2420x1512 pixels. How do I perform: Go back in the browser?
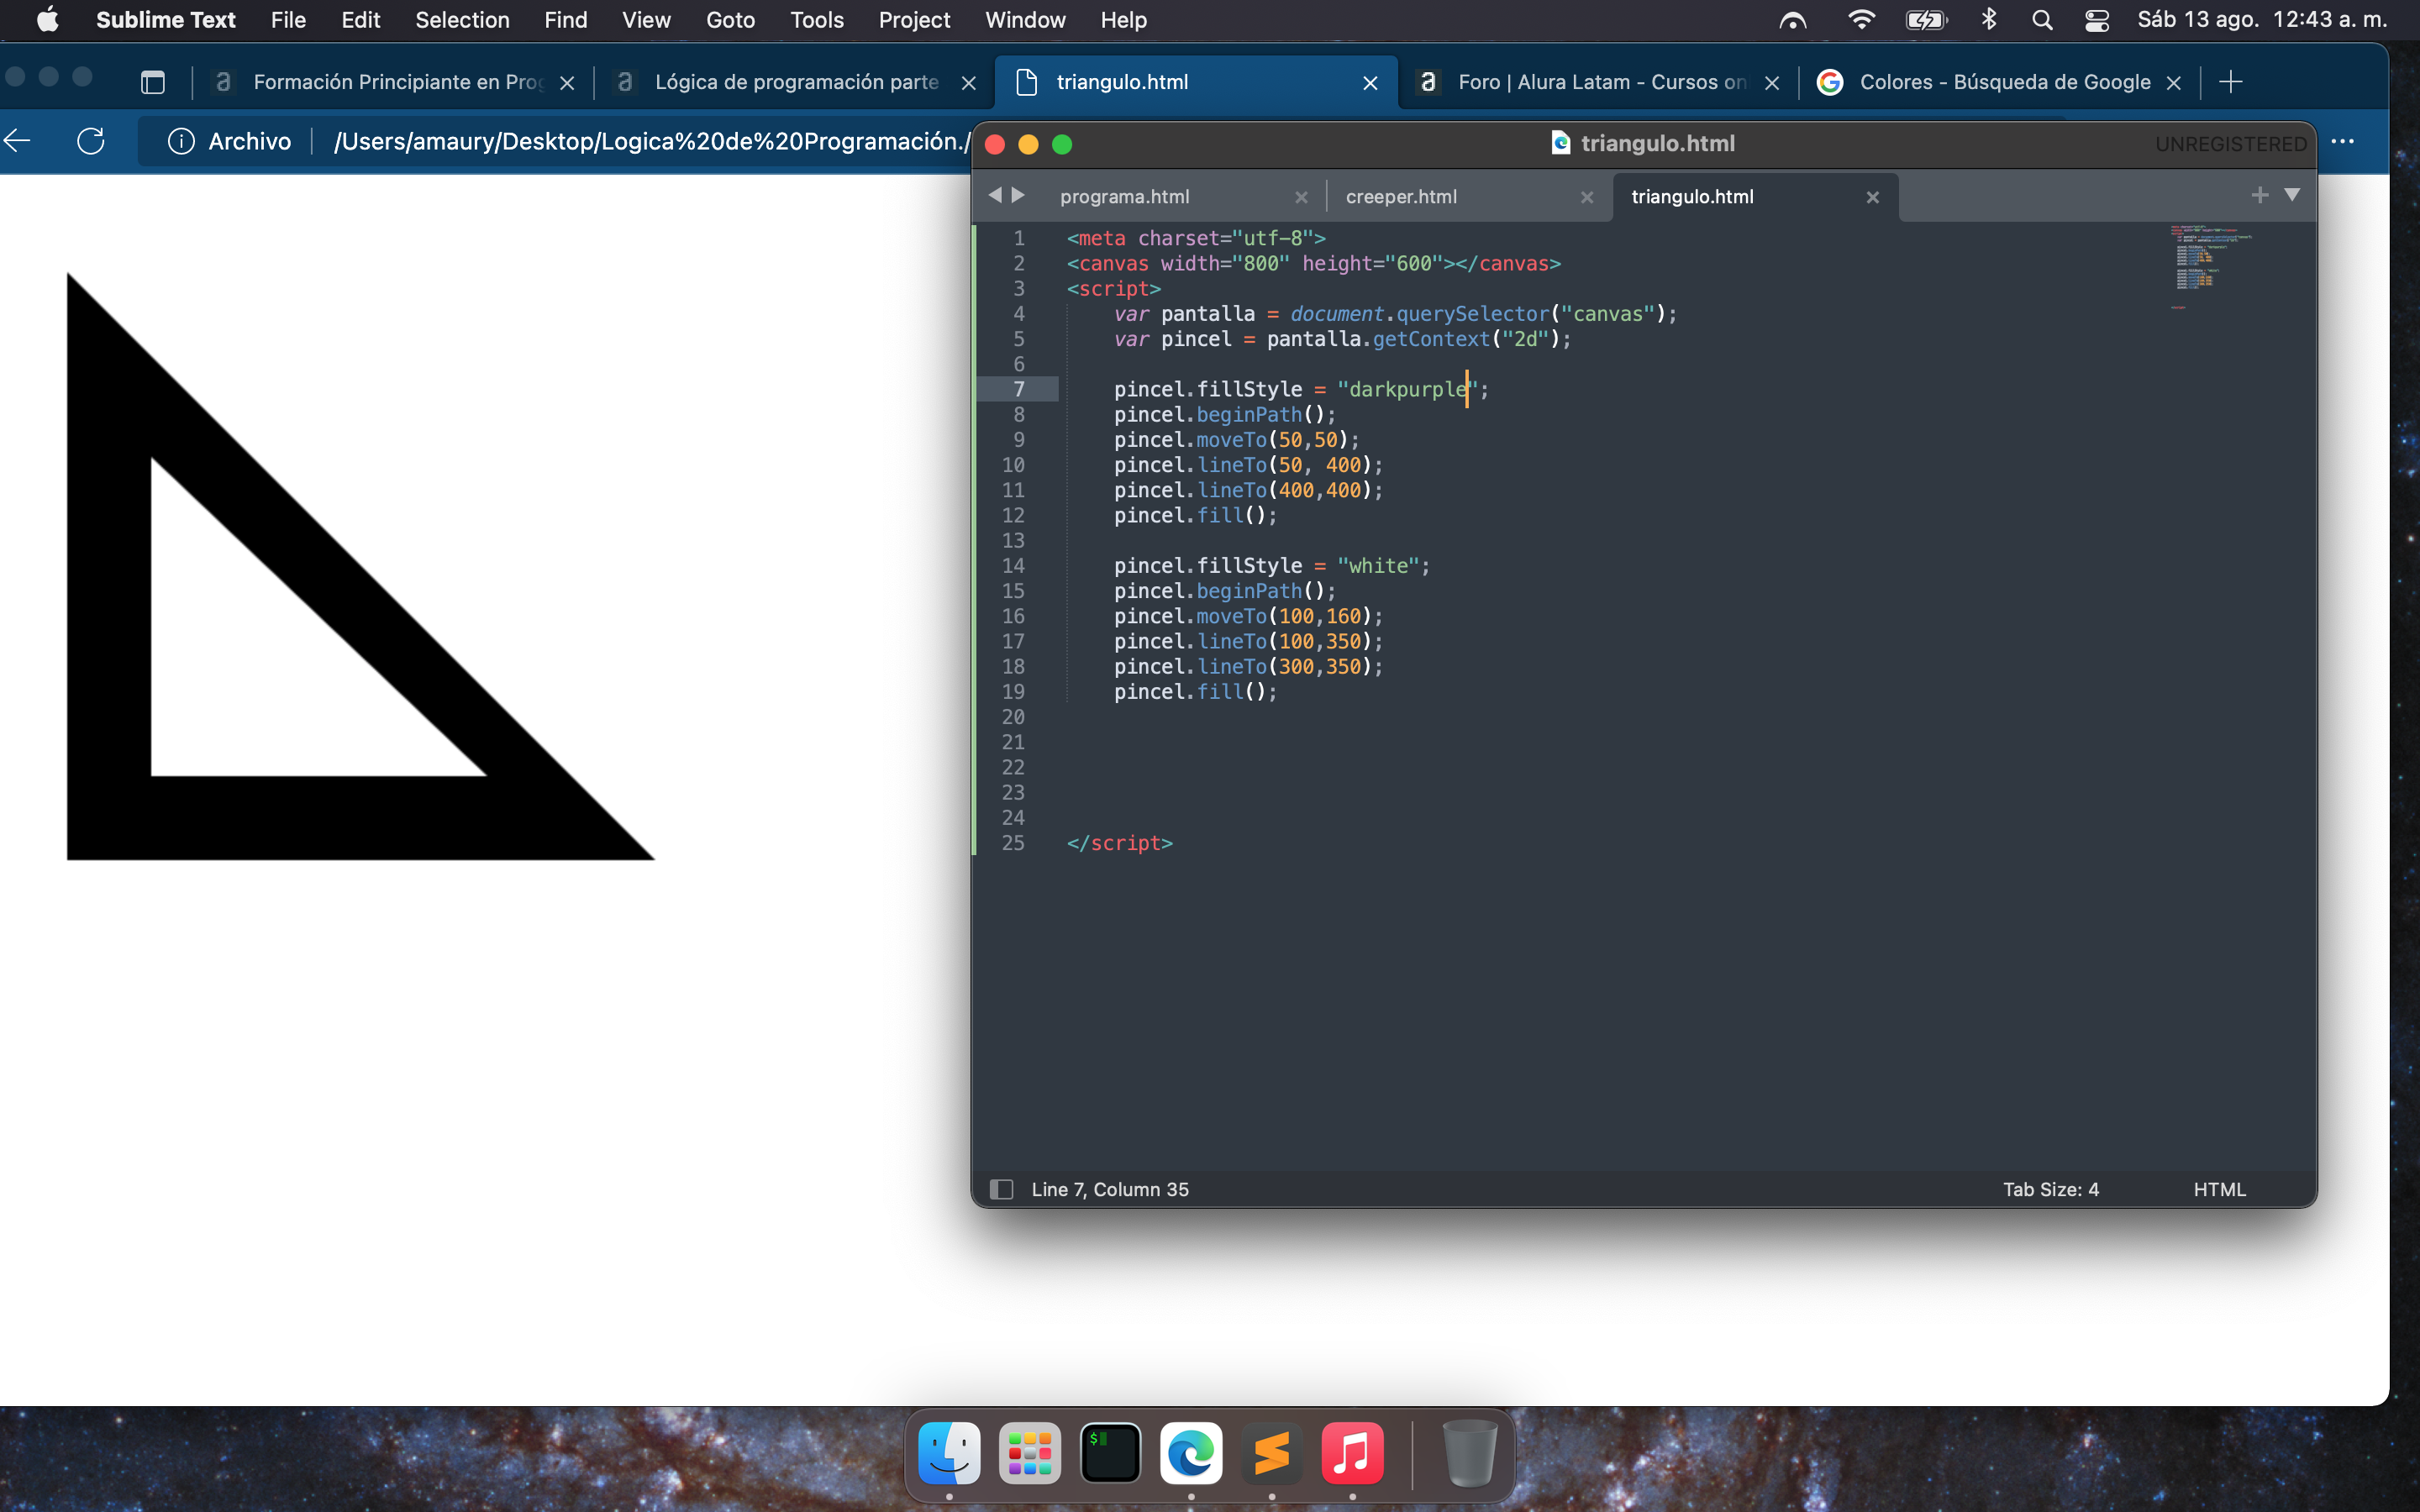18,141
